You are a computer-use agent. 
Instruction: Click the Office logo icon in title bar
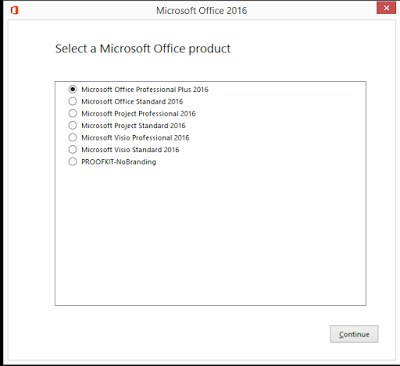[14, 10]
